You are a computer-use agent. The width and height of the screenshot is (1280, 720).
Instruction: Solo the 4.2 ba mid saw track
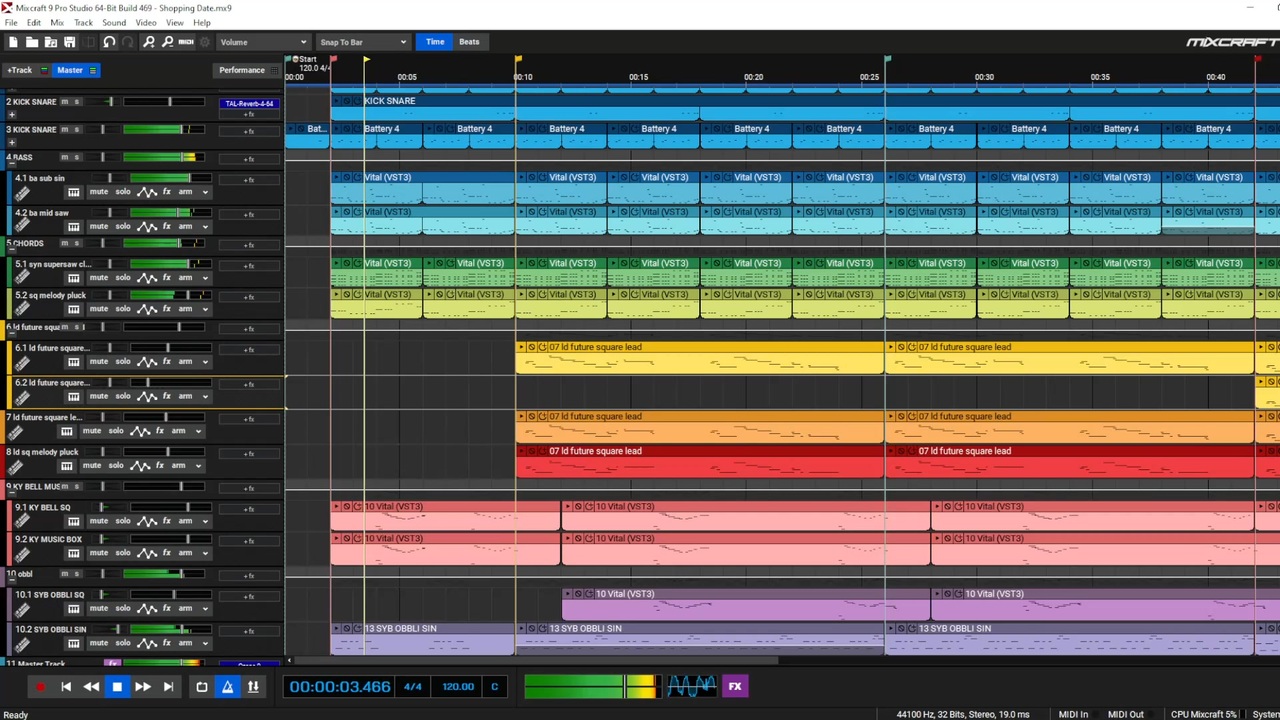(x=123, y=226)
